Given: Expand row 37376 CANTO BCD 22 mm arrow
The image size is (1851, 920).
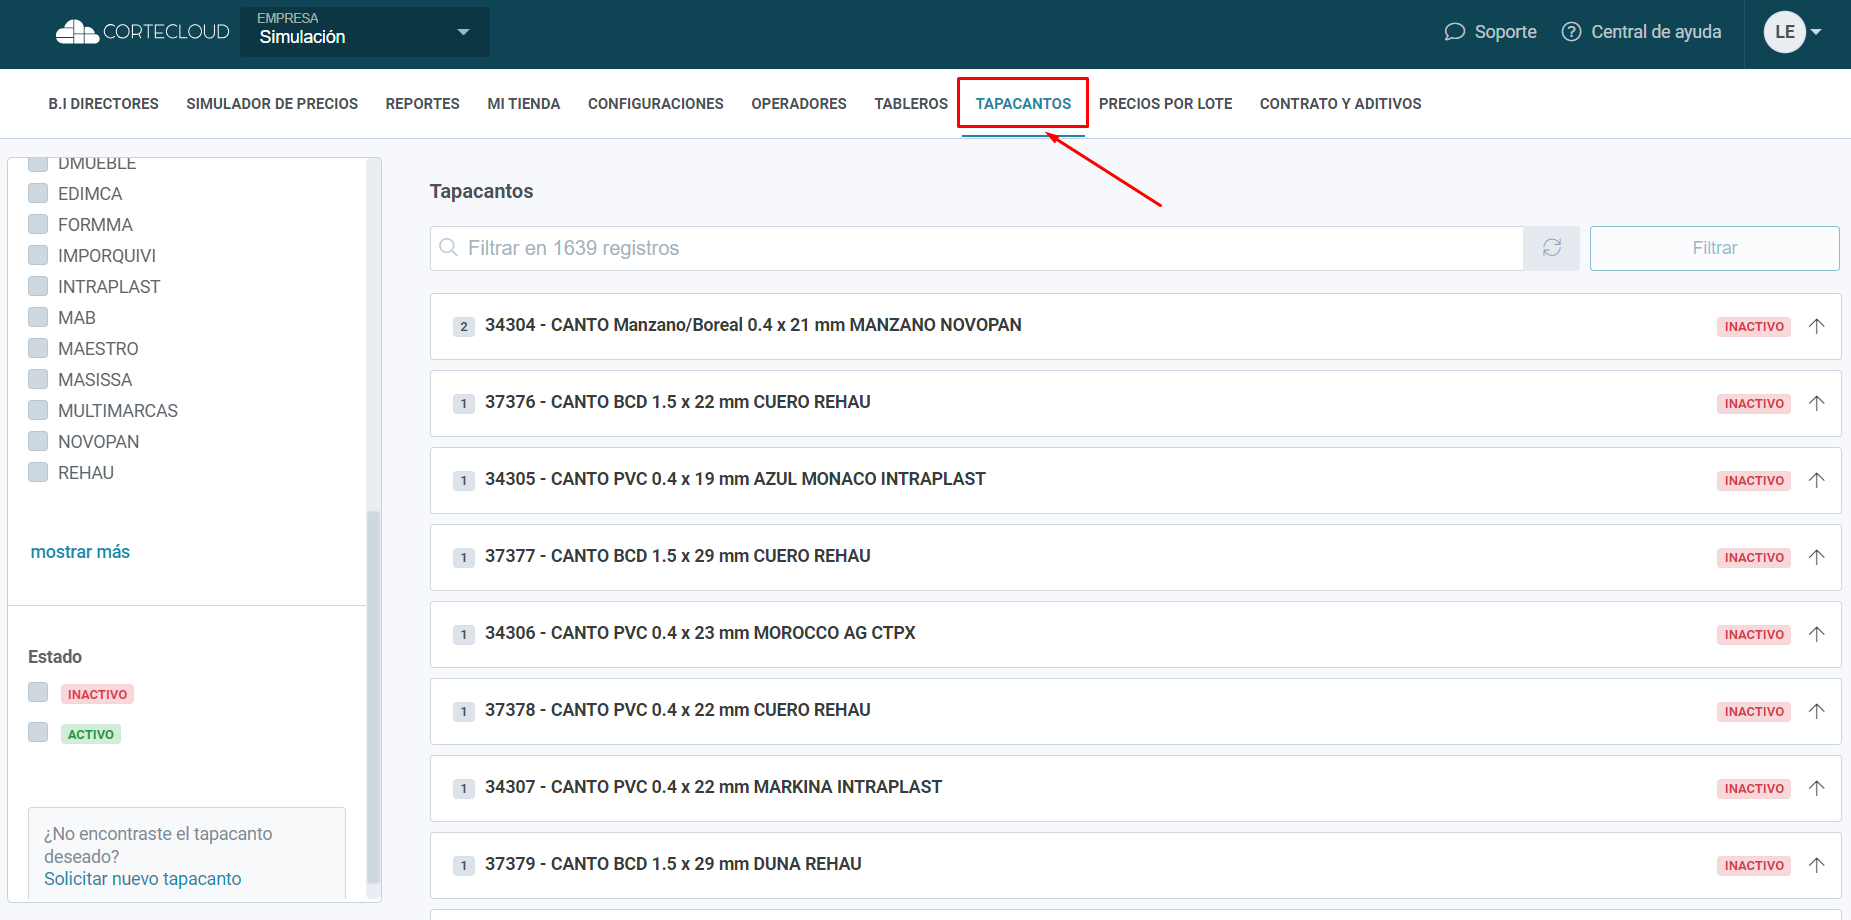Looking at the screenshot, I should pyautogui.click(x=1817, y=403).
